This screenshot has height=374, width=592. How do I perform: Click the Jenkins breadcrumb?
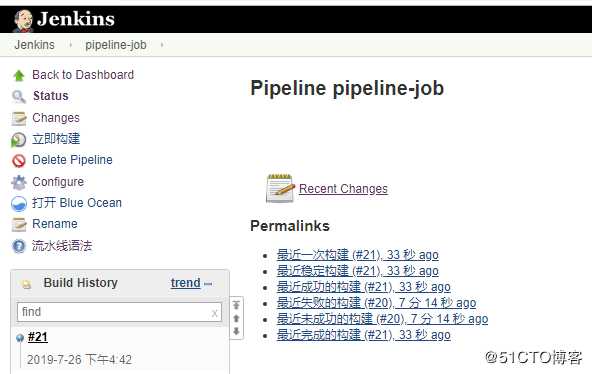pos(34,45)
